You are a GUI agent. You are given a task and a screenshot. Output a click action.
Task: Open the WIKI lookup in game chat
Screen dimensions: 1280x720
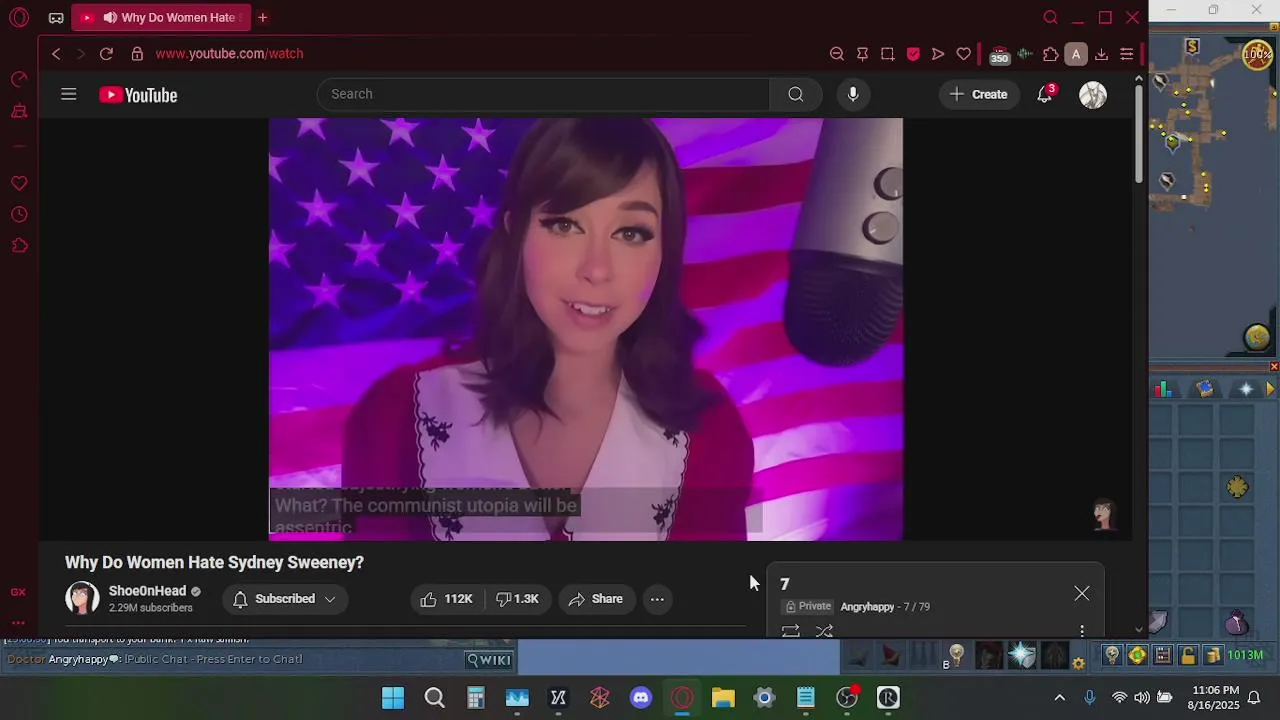490,659
